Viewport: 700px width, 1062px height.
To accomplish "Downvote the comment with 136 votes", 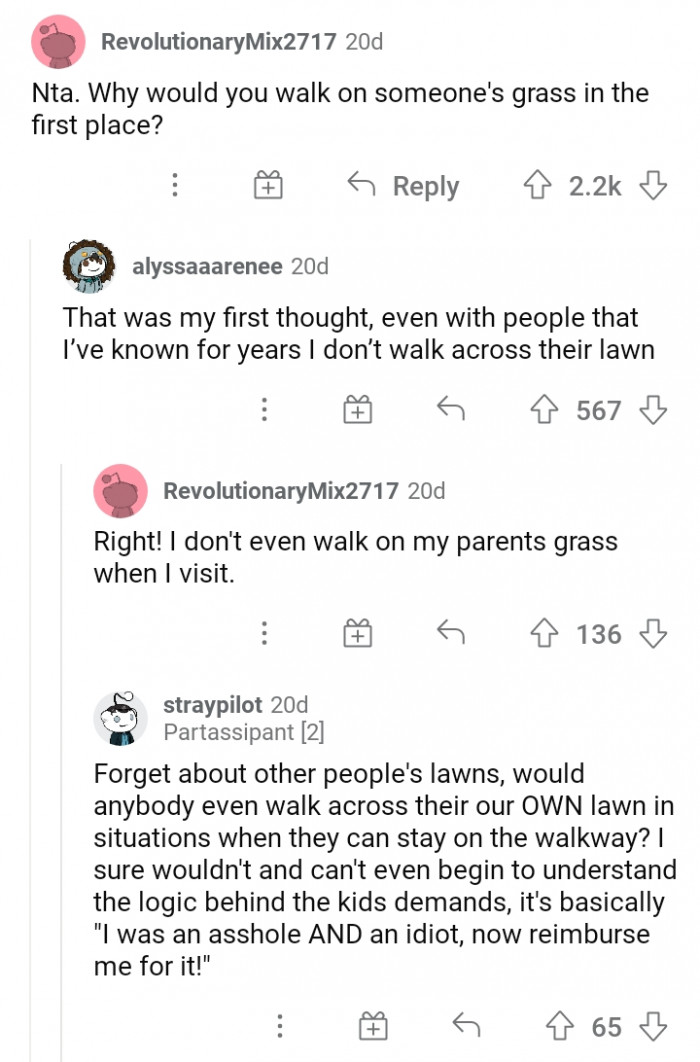I will pyautogui.click(x=652, y=634).
